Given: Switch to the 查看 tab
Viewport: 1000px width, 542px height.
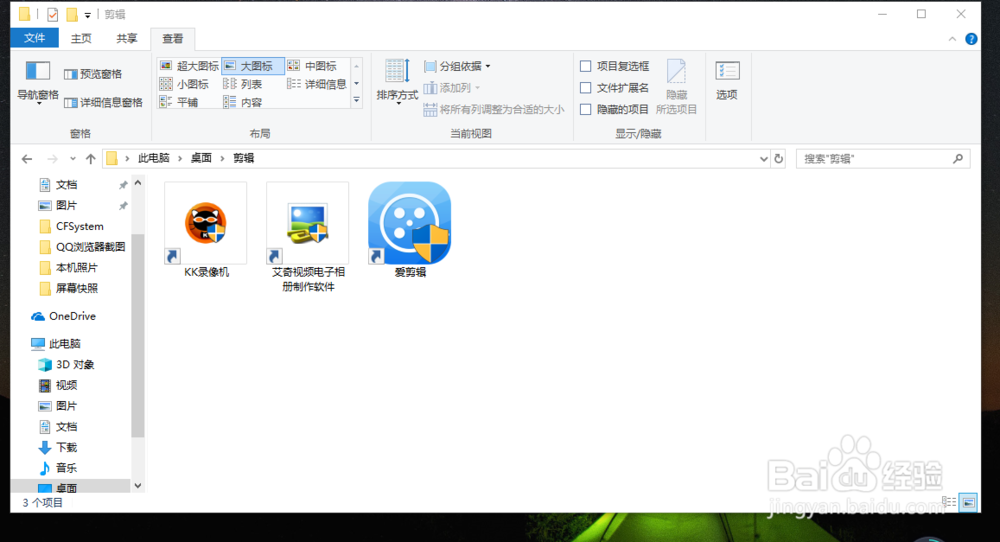Looking at the screenshot, I should pyautogui.click(x=172, y=39).
